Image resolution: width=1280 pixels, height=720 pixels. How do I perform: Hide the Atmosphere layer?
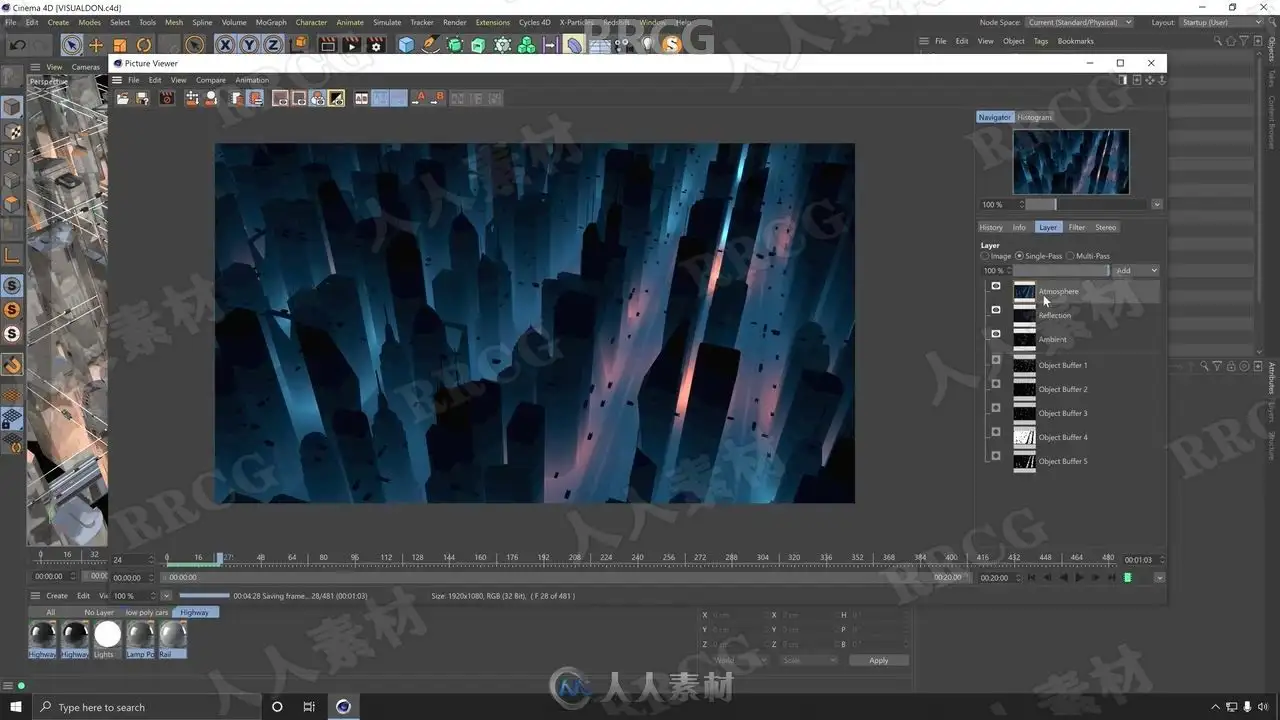[995, 286]
